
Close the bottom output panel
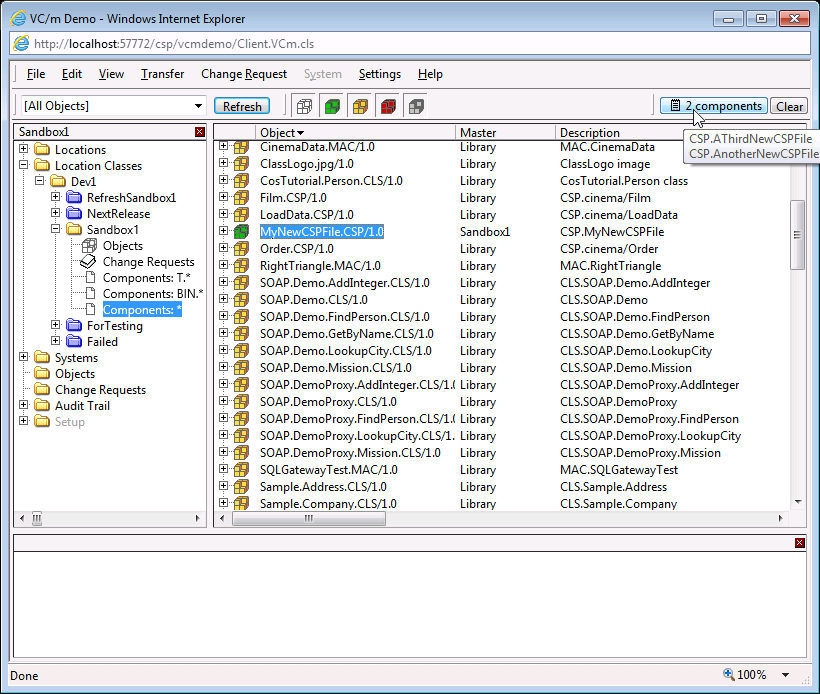[x=799, y=542]
